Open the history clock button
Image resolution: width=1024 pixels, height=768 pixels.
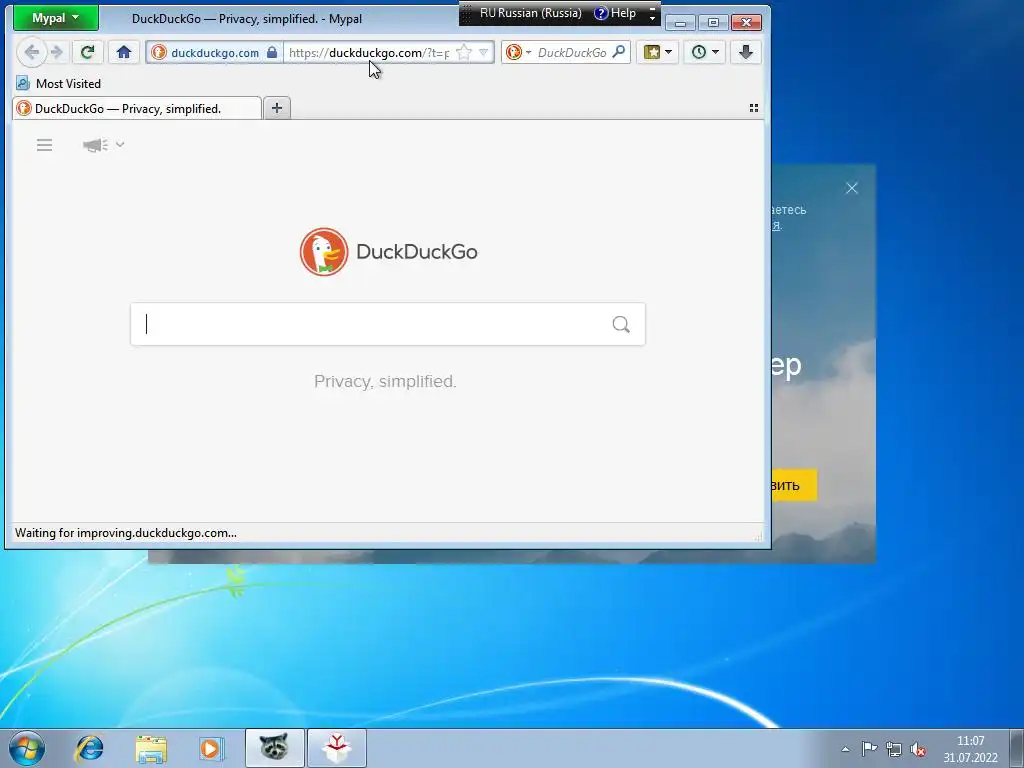(x=699, y=52)
